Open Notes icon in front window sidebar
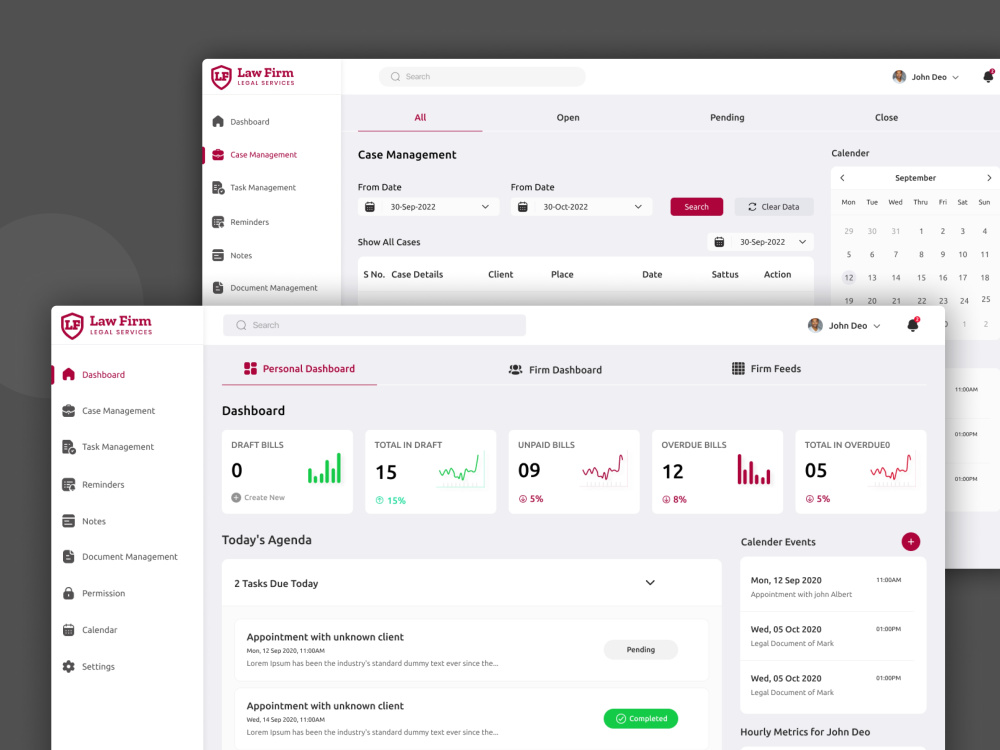 tap(68, 521)
